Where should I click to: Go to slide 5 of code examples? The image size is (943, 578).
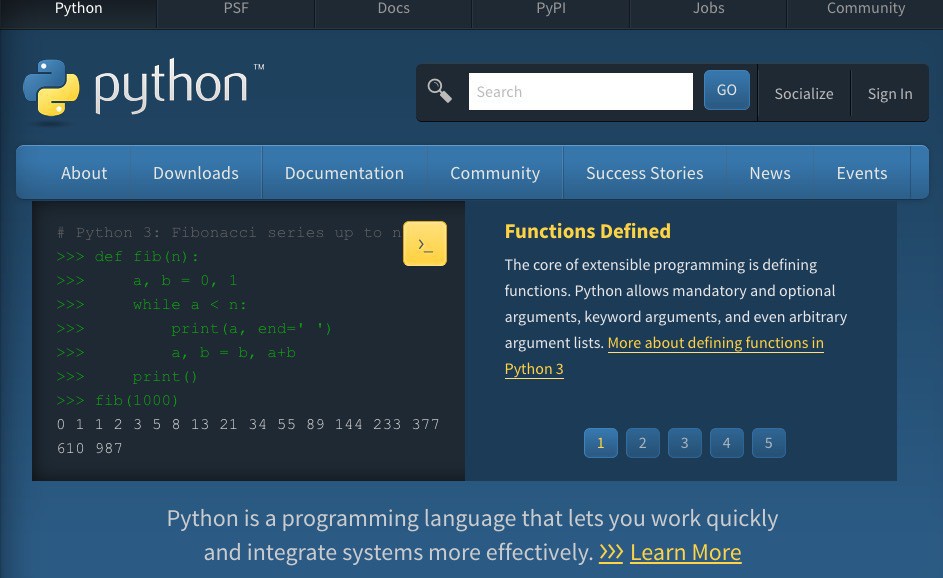[x=768, y=443]
